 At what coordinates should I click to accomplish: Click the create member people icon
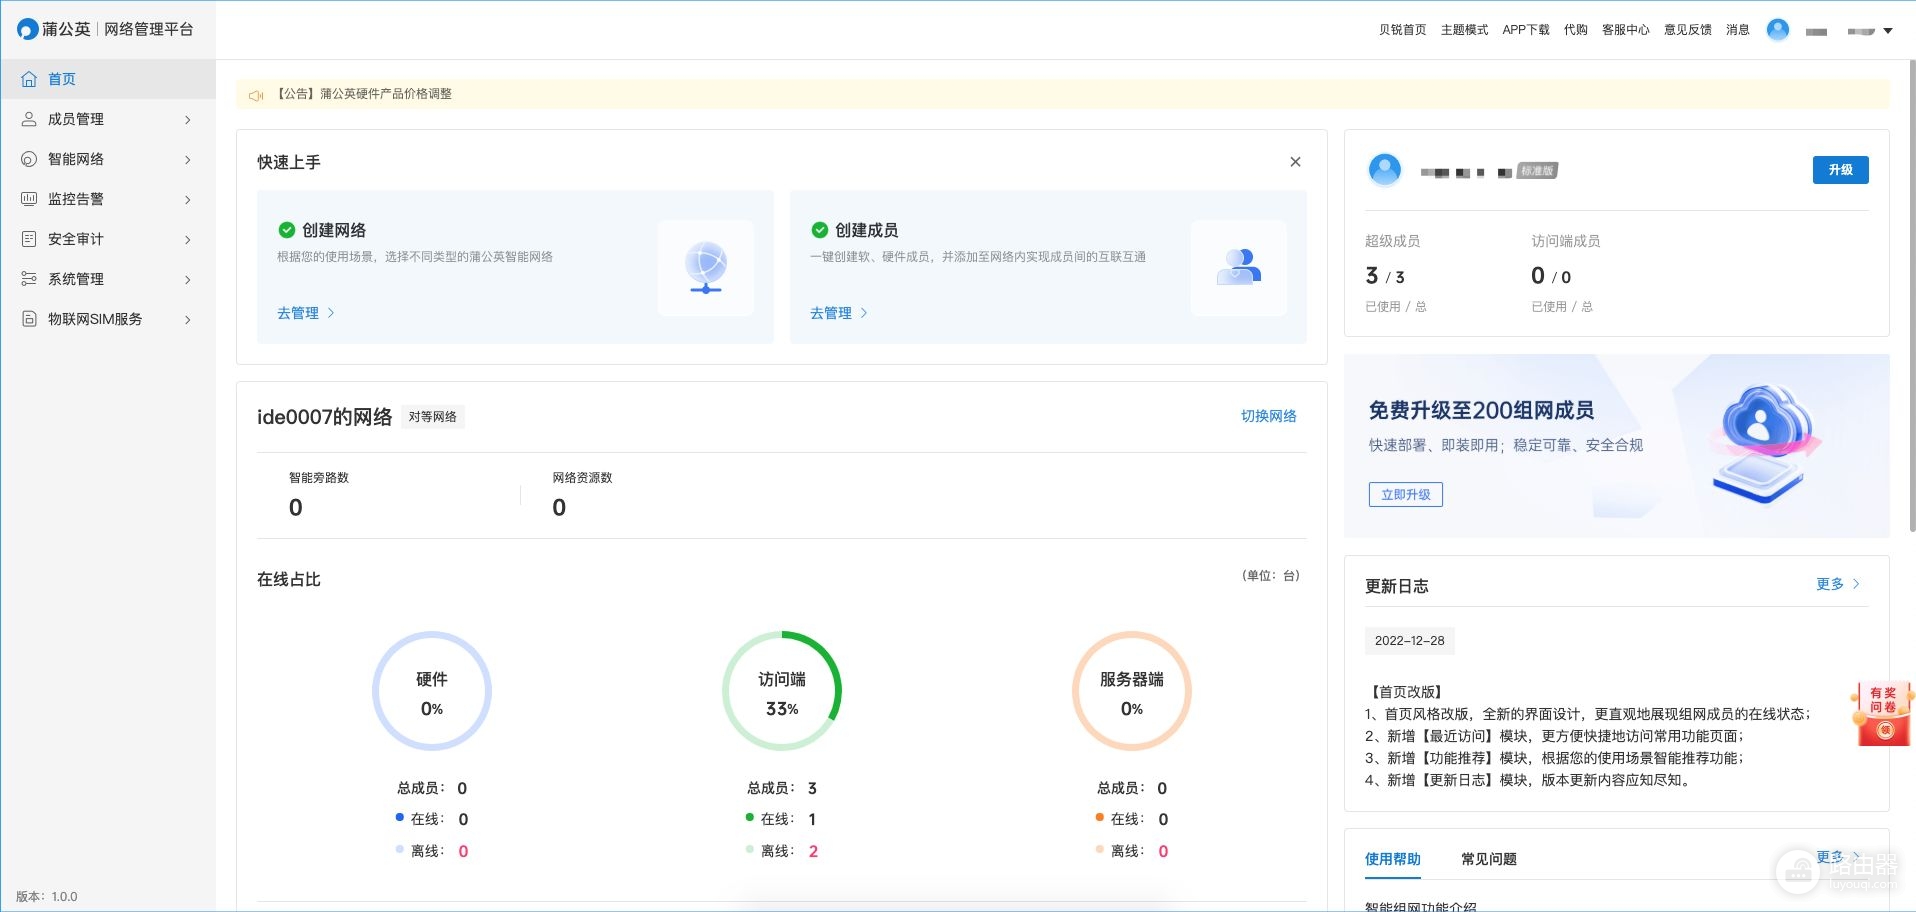1238,268
